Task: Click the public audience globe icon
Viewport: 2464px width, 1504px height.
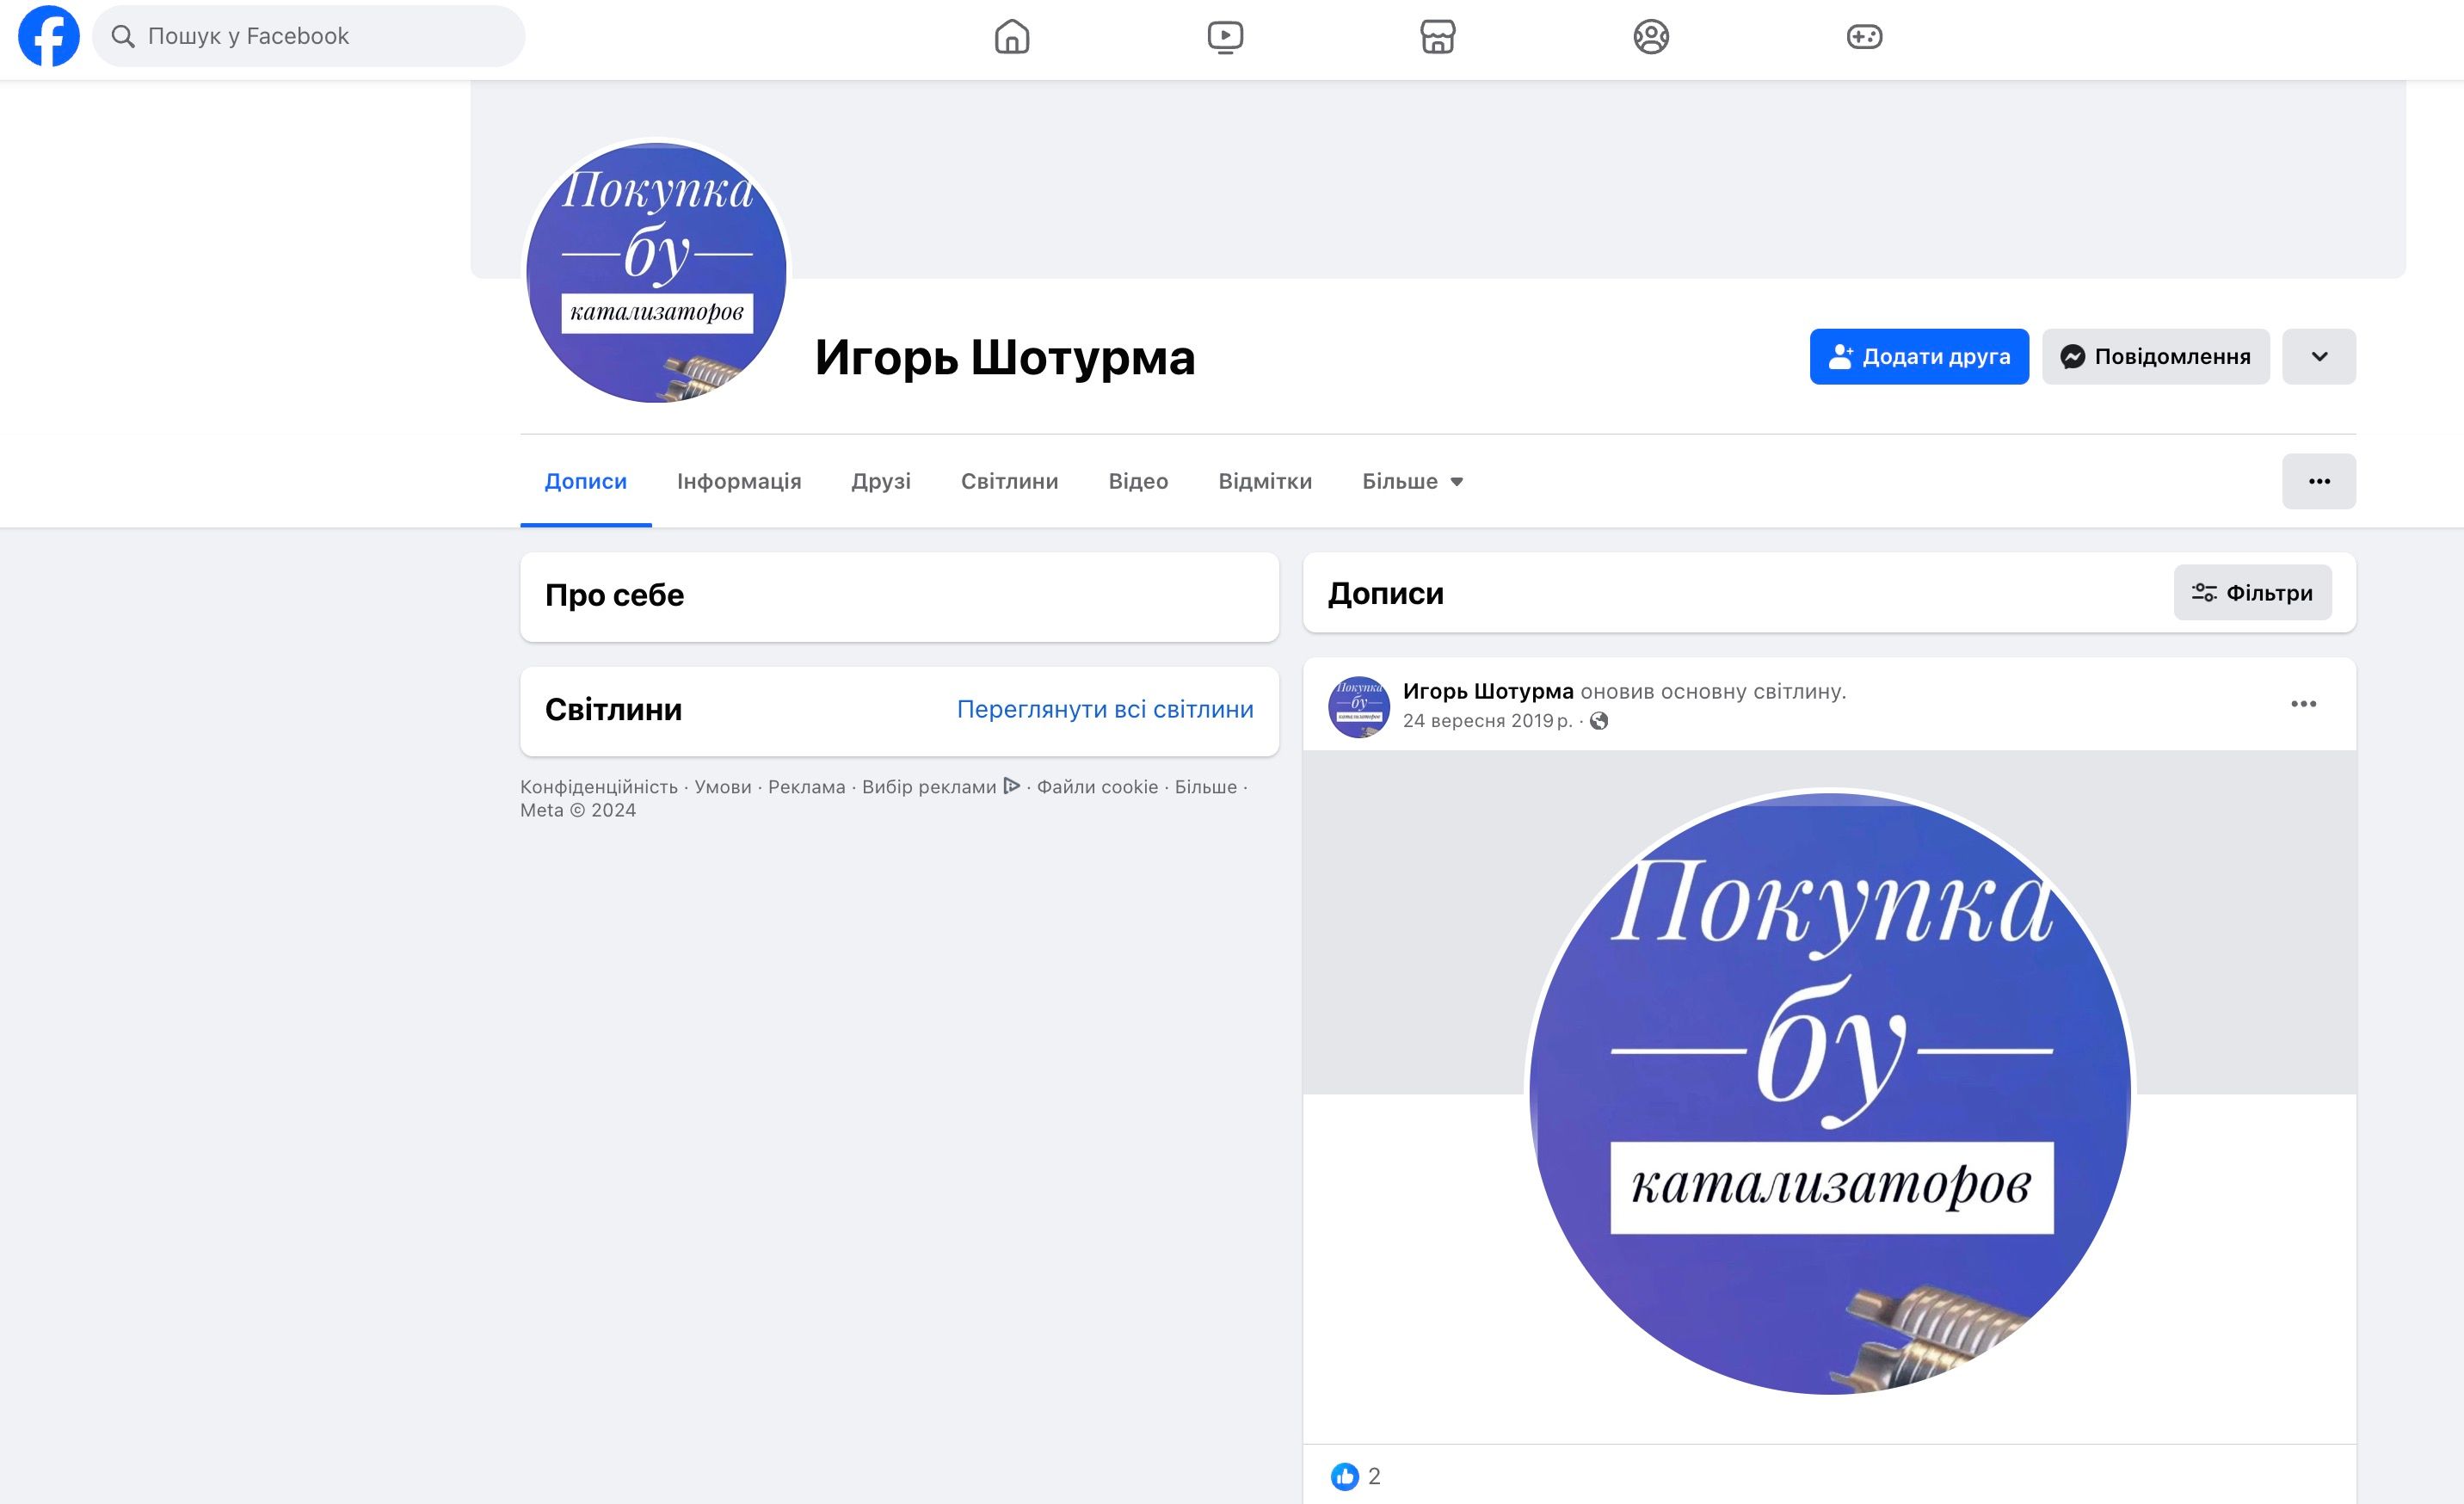Action: point(1599,721)
